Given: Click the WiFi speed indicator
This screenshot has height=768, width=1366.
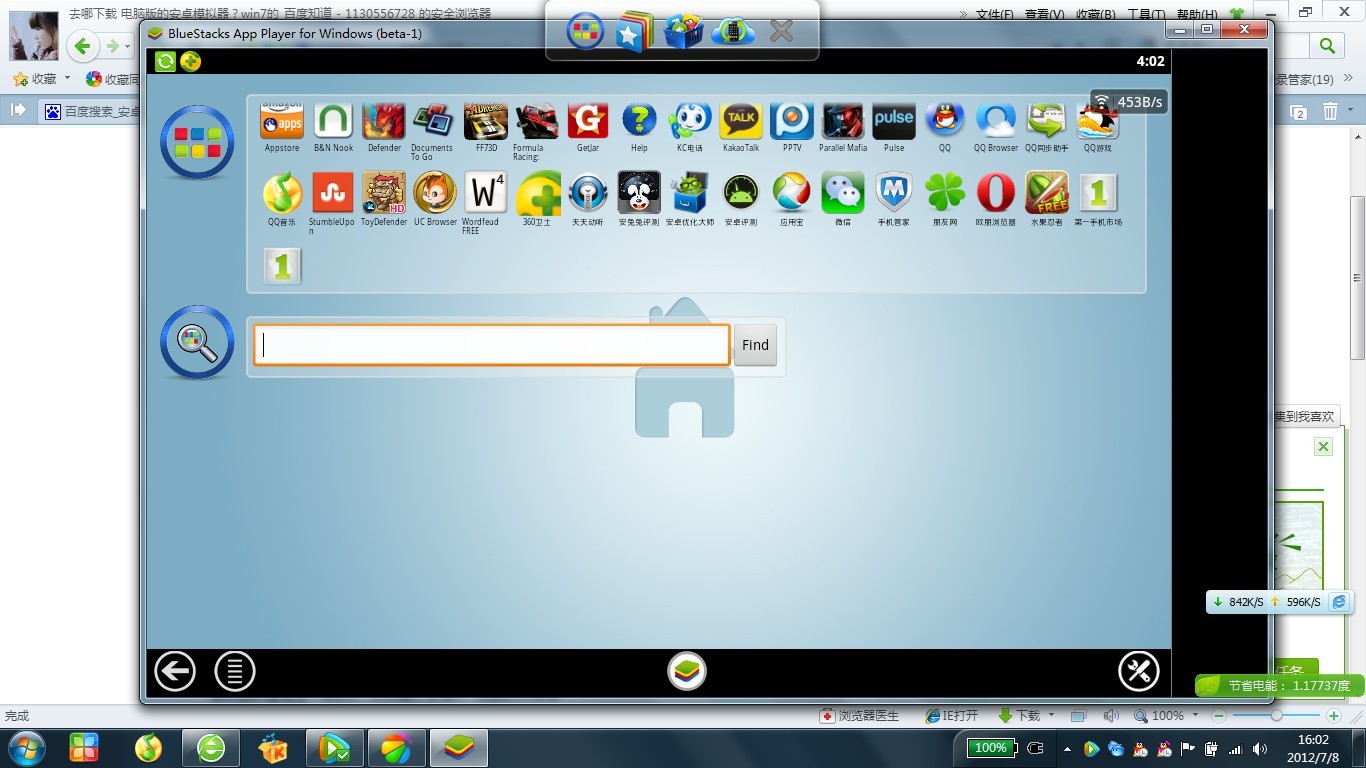Looking at the screenshot, I should tap(1128, 102).
